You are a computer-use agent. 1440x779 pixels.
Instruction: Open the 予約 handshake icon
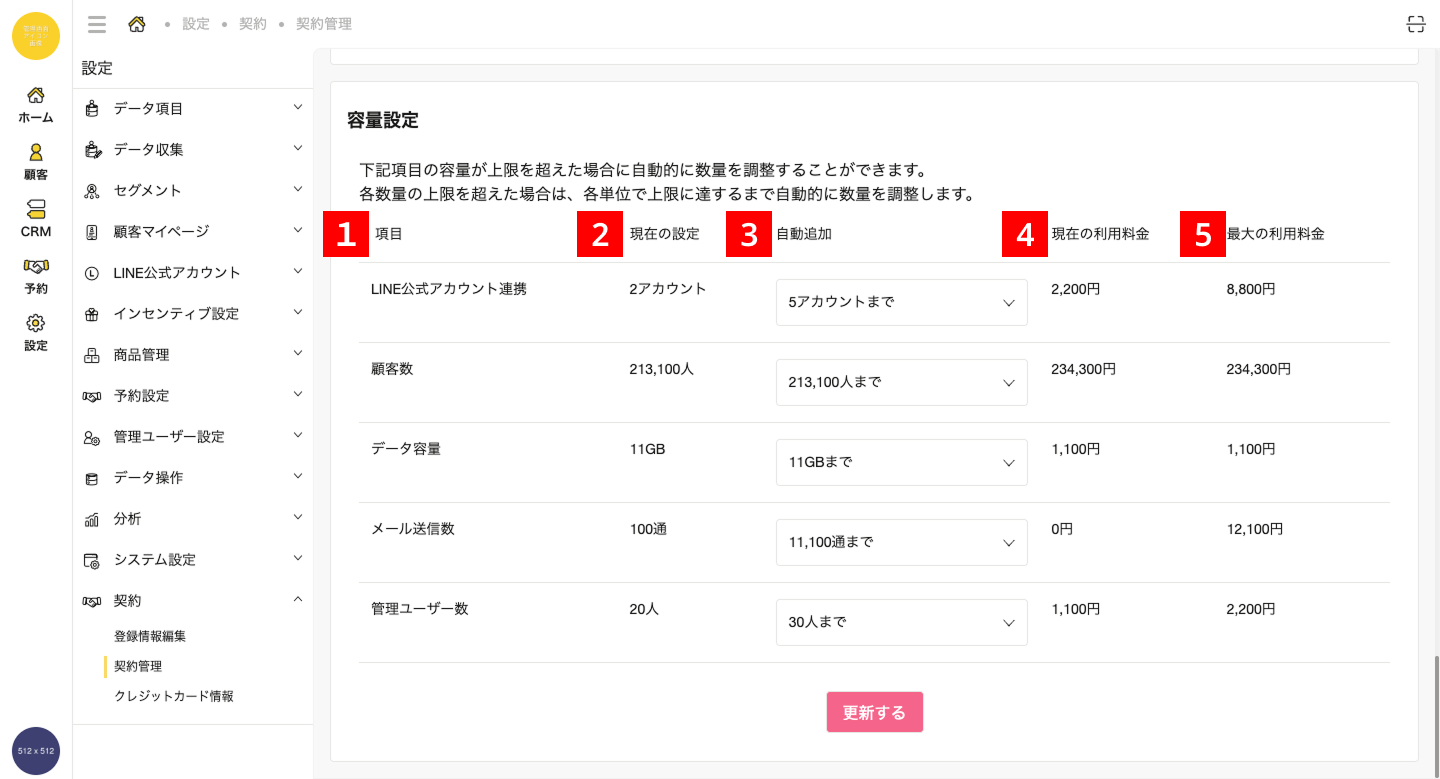coord(35,274)
